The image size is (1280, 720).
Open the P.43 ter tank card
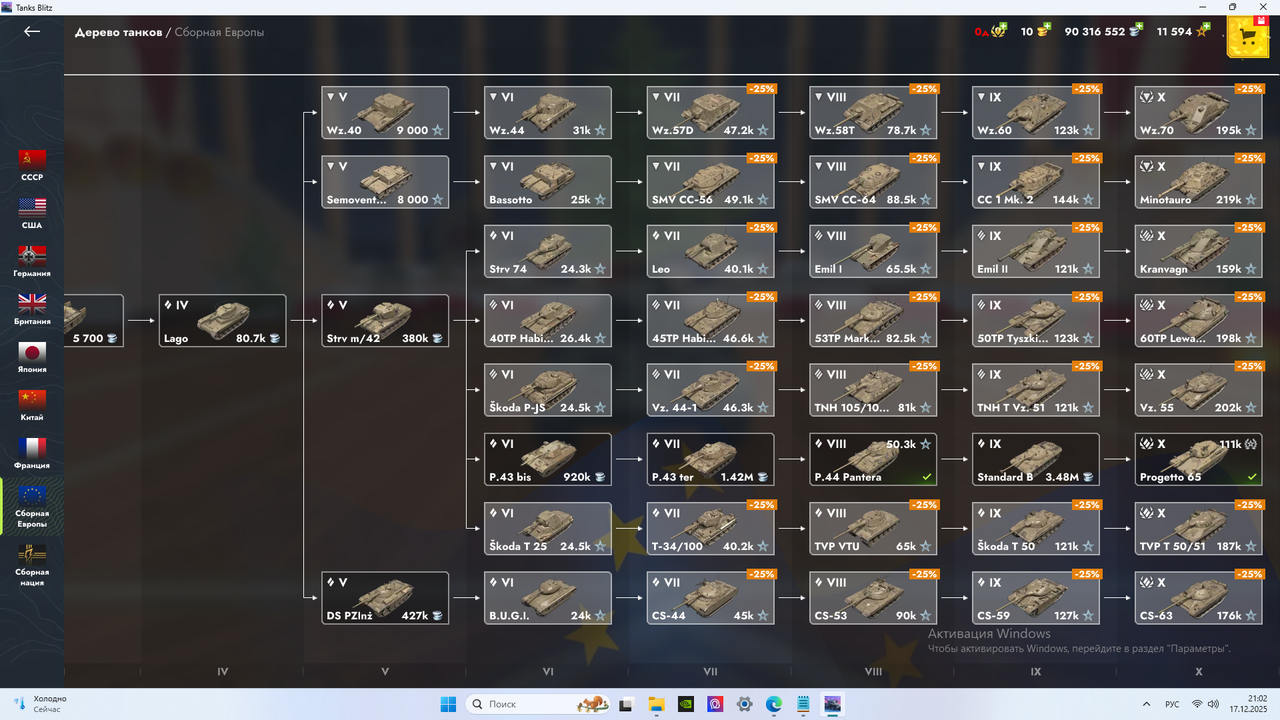(x=710, y=460)
